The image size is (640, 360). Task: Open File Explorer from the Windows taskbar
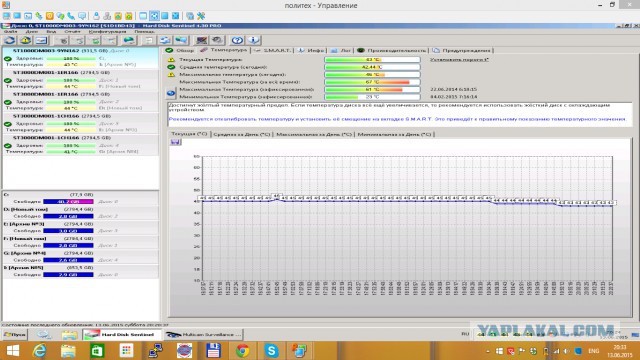pyautogui.click(x=68, y=351)
